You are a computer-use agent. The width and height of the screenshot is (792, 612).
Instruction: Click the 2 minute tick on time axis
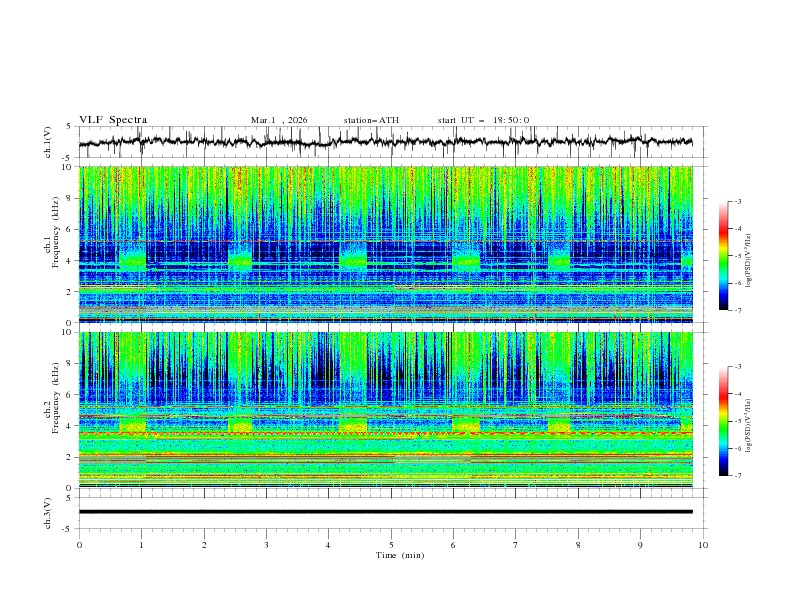click(204, 545)
